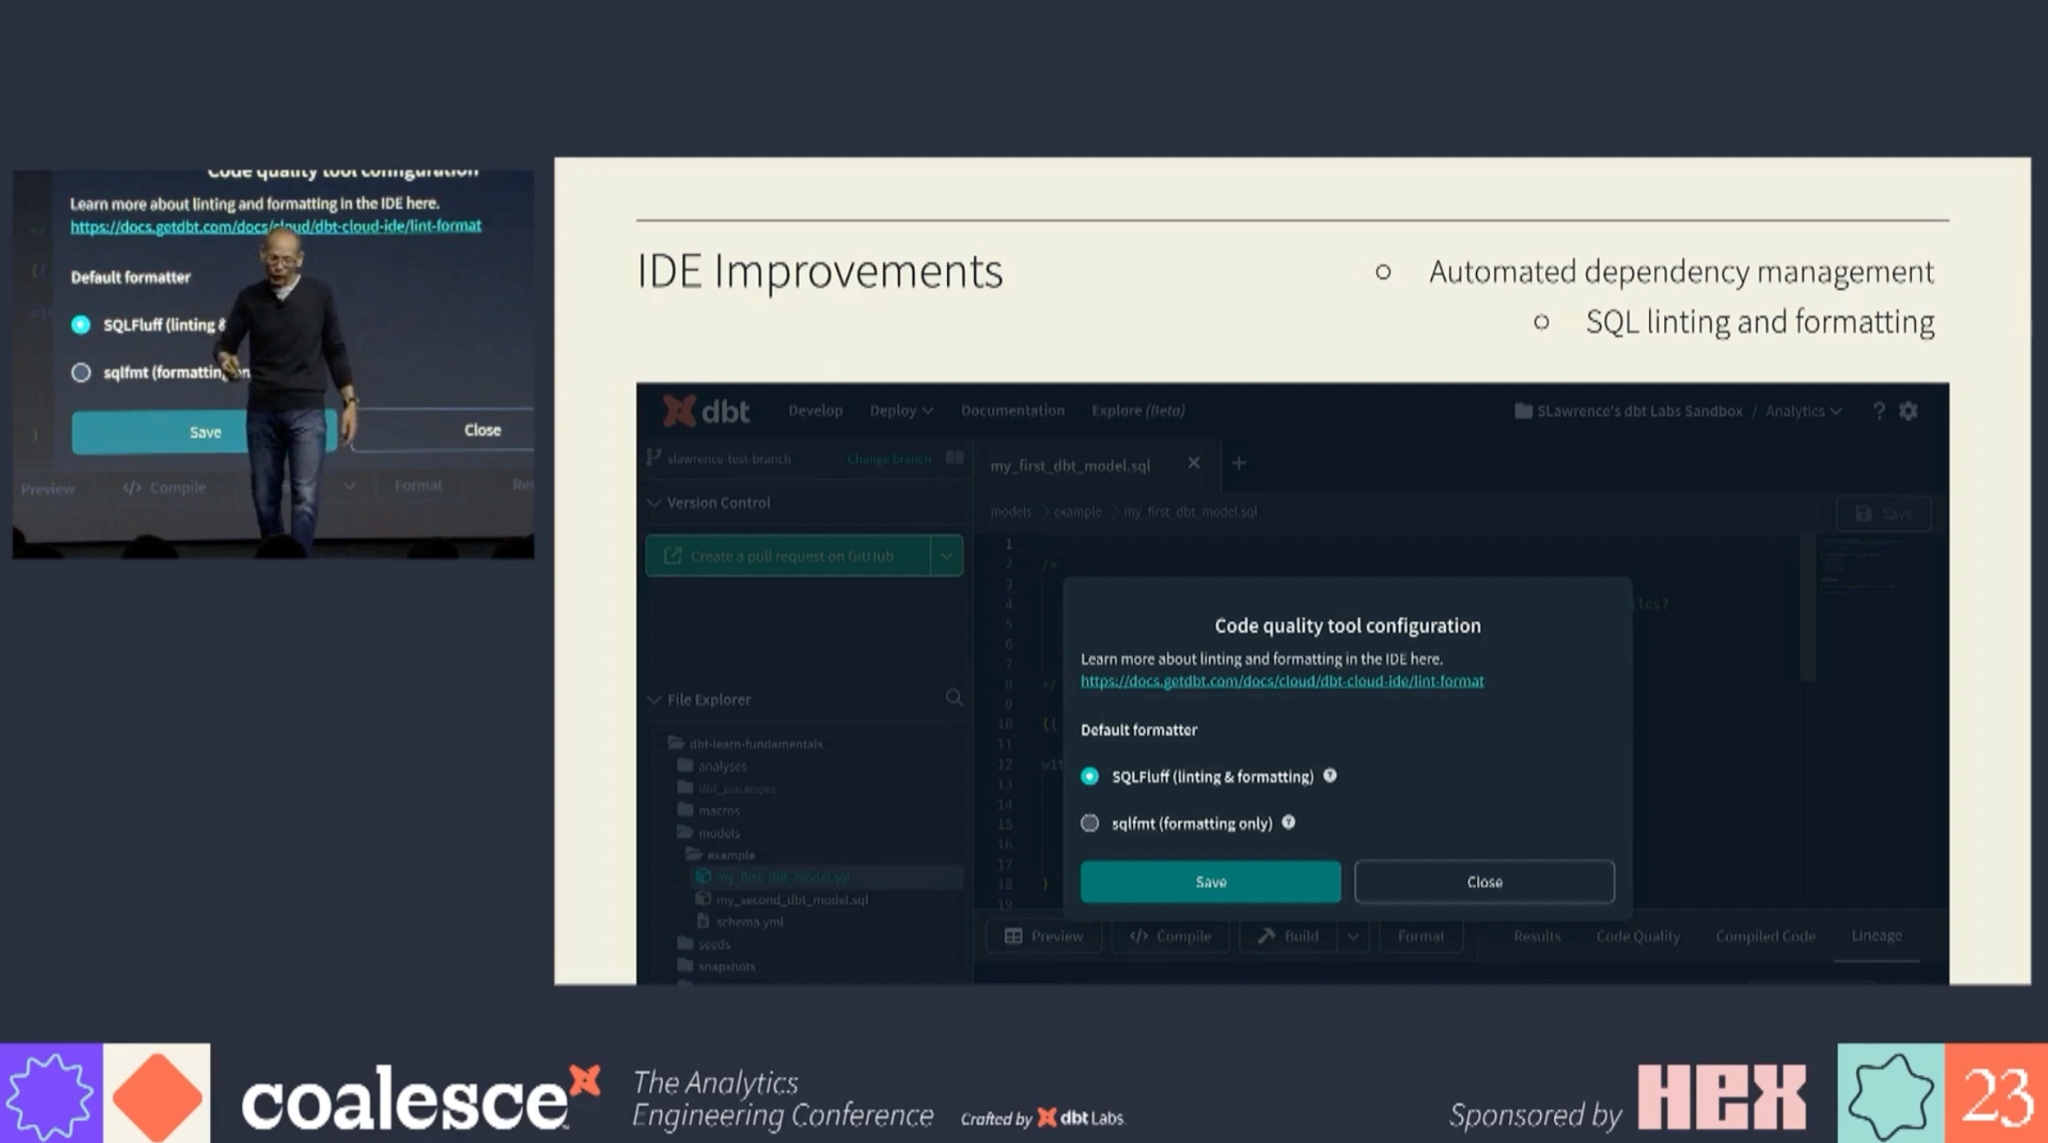This screenshot has height=1143, width=2048.
Task: Open IDE settings via the gear icon
Action: point(1908,411)
